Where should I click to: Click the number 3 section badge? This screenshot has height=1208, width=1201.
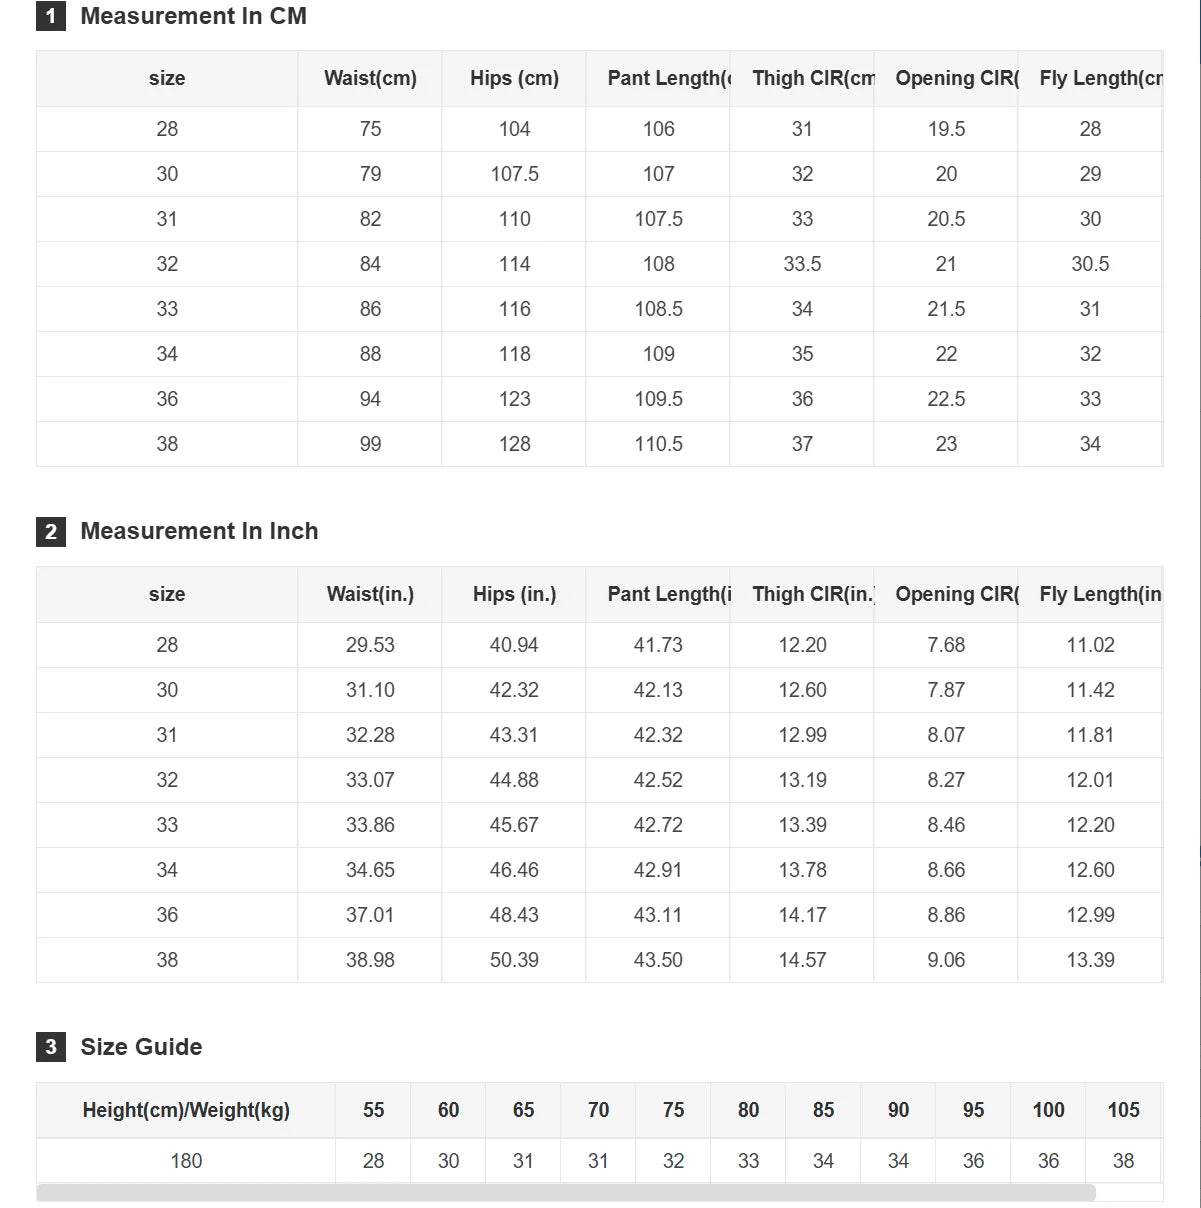[x=51, y=1047]
